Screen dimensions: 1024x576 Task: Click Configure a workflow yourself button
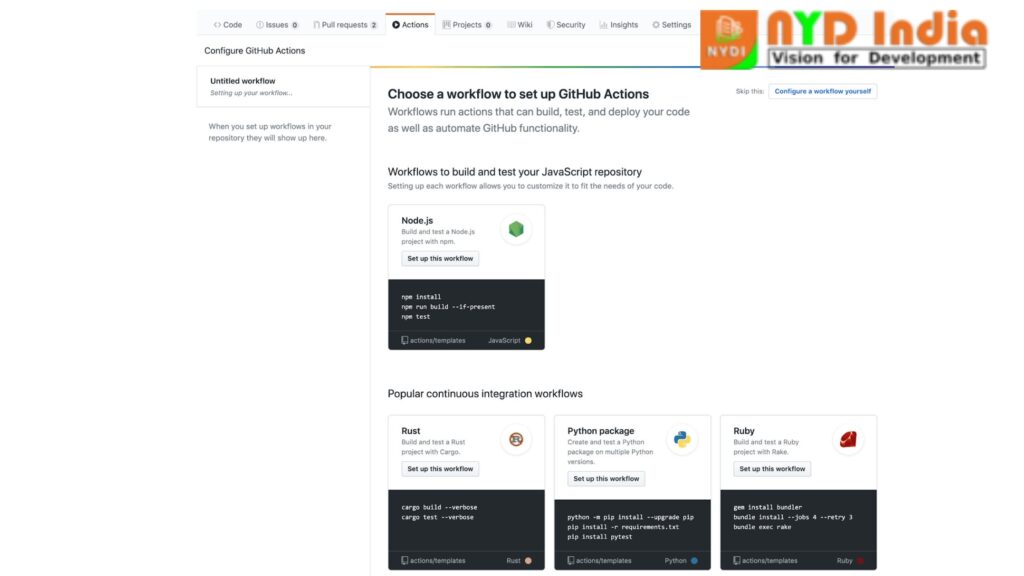tap(822, 91)
